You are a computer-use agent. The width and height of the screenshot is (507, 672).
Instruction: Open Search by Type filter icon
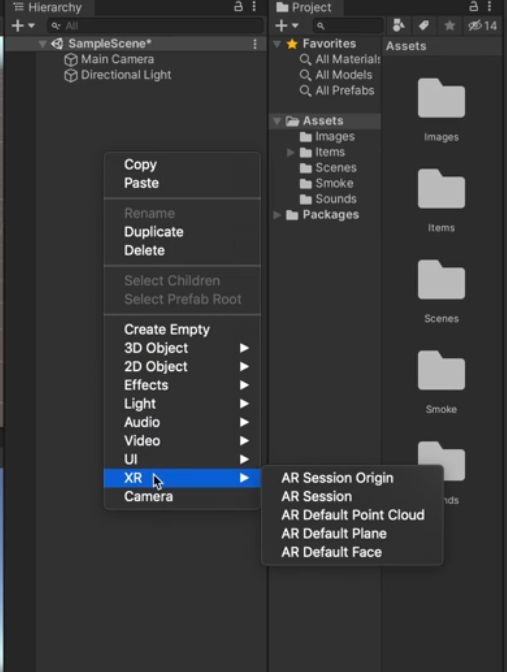coord(399,26)
